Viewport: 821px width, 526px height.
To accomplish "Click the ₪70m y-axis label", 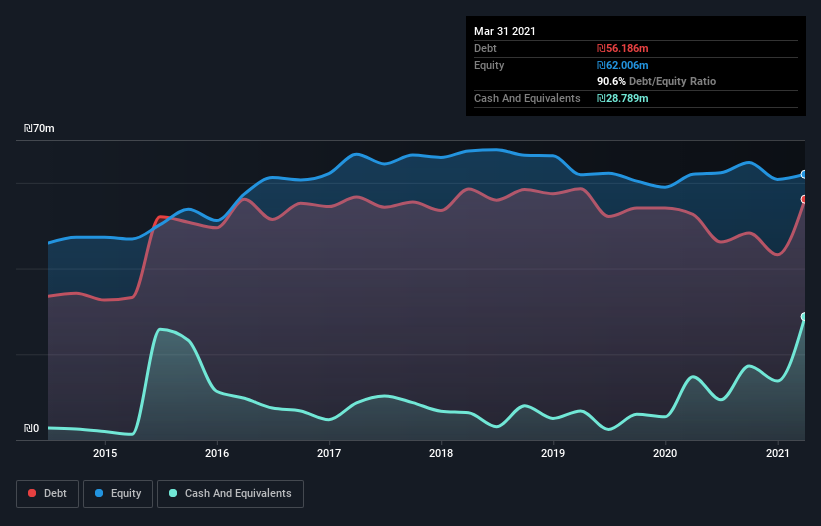I will [x=39, y=128].
